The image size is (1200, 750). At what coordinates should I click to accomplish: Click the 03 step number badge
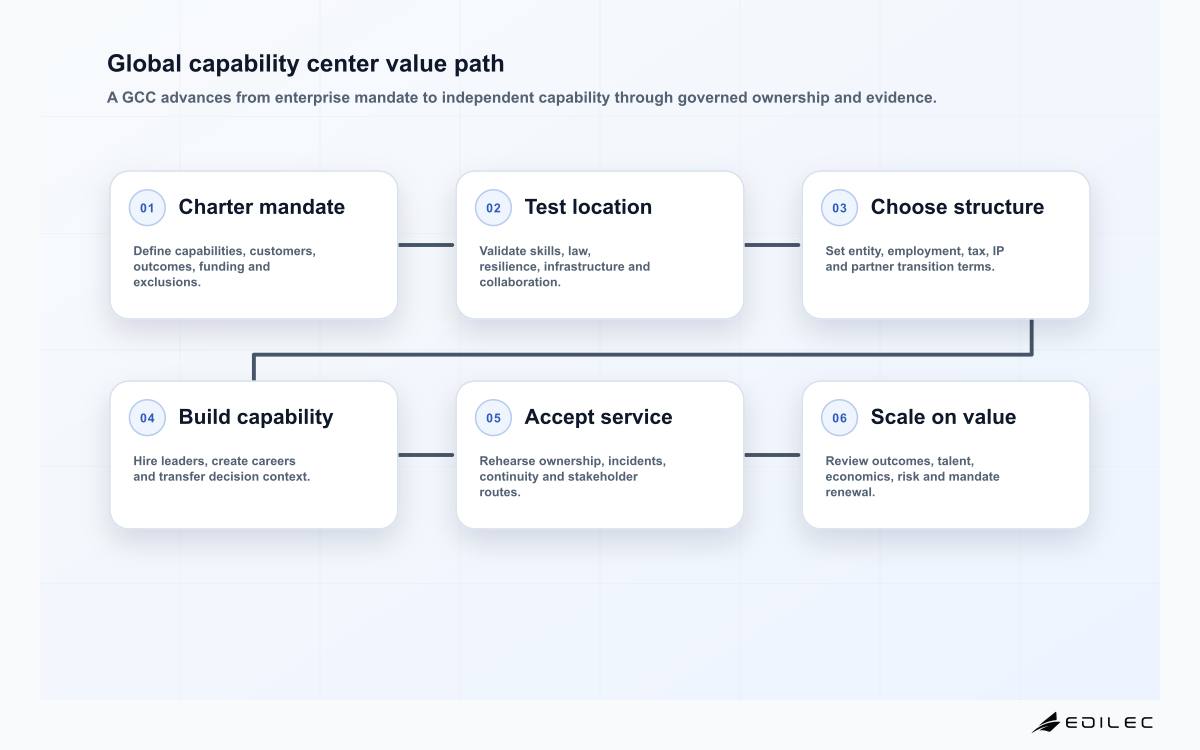click(839, 208)
